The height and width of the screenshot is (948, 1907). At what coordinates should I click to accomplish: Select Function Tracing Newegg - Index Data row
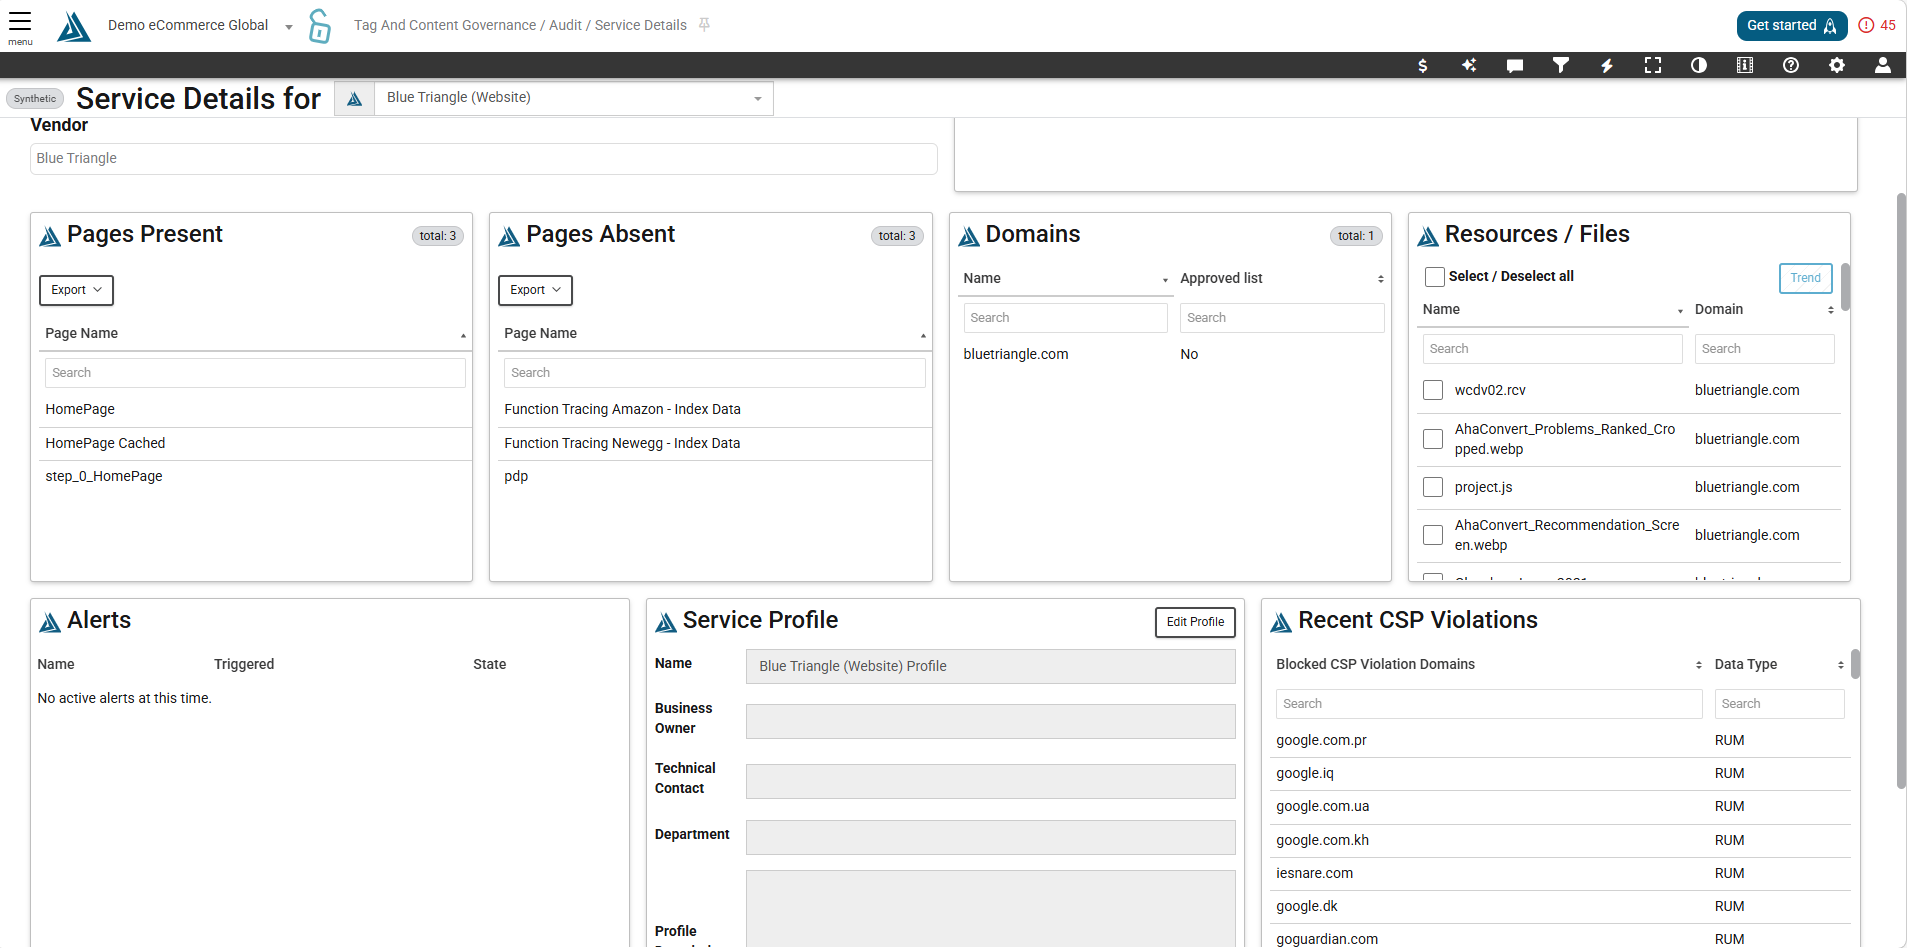click(714, 444)
